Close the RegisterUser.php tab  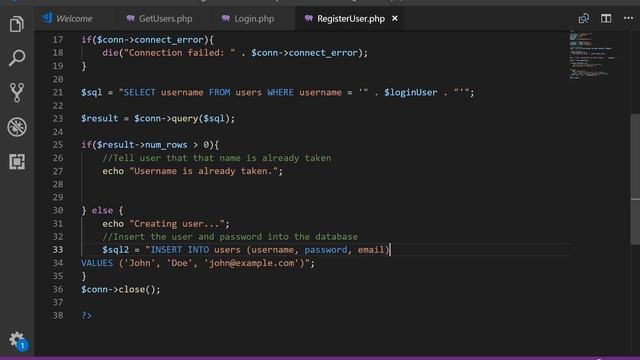pyautogui.click(x=395, y=18)
